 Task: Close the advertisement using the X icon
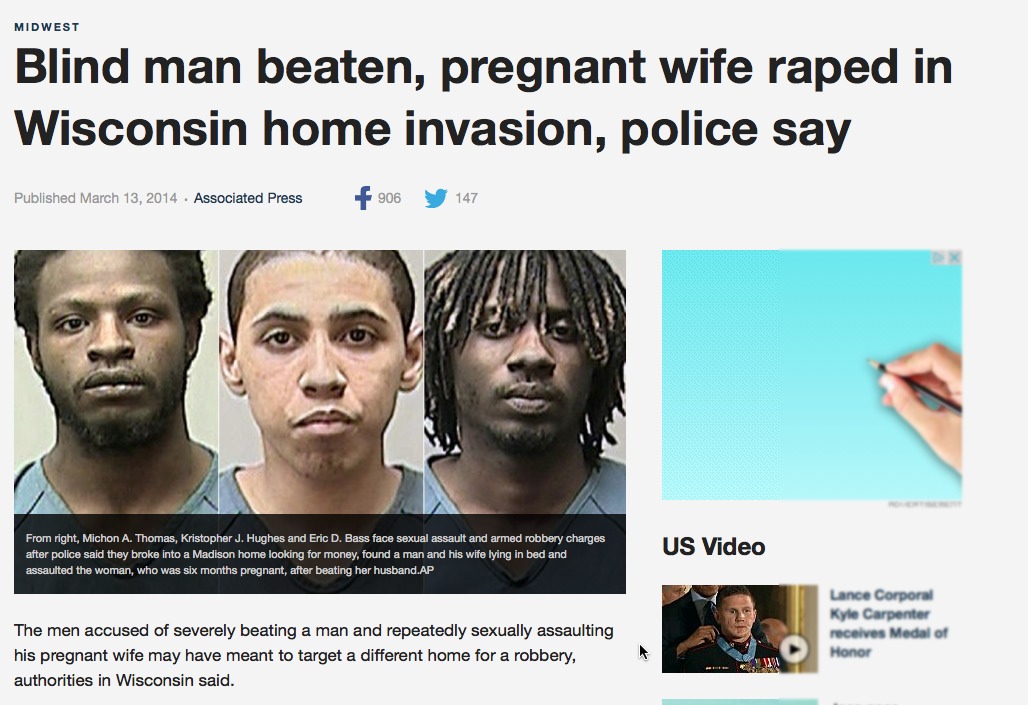955,258
